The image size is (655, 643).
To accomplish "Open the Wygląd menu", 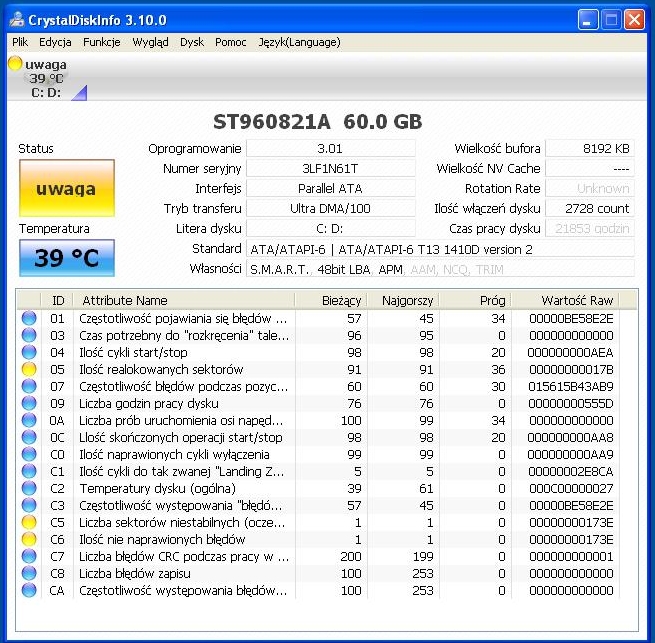I will [x=150, y=42].
